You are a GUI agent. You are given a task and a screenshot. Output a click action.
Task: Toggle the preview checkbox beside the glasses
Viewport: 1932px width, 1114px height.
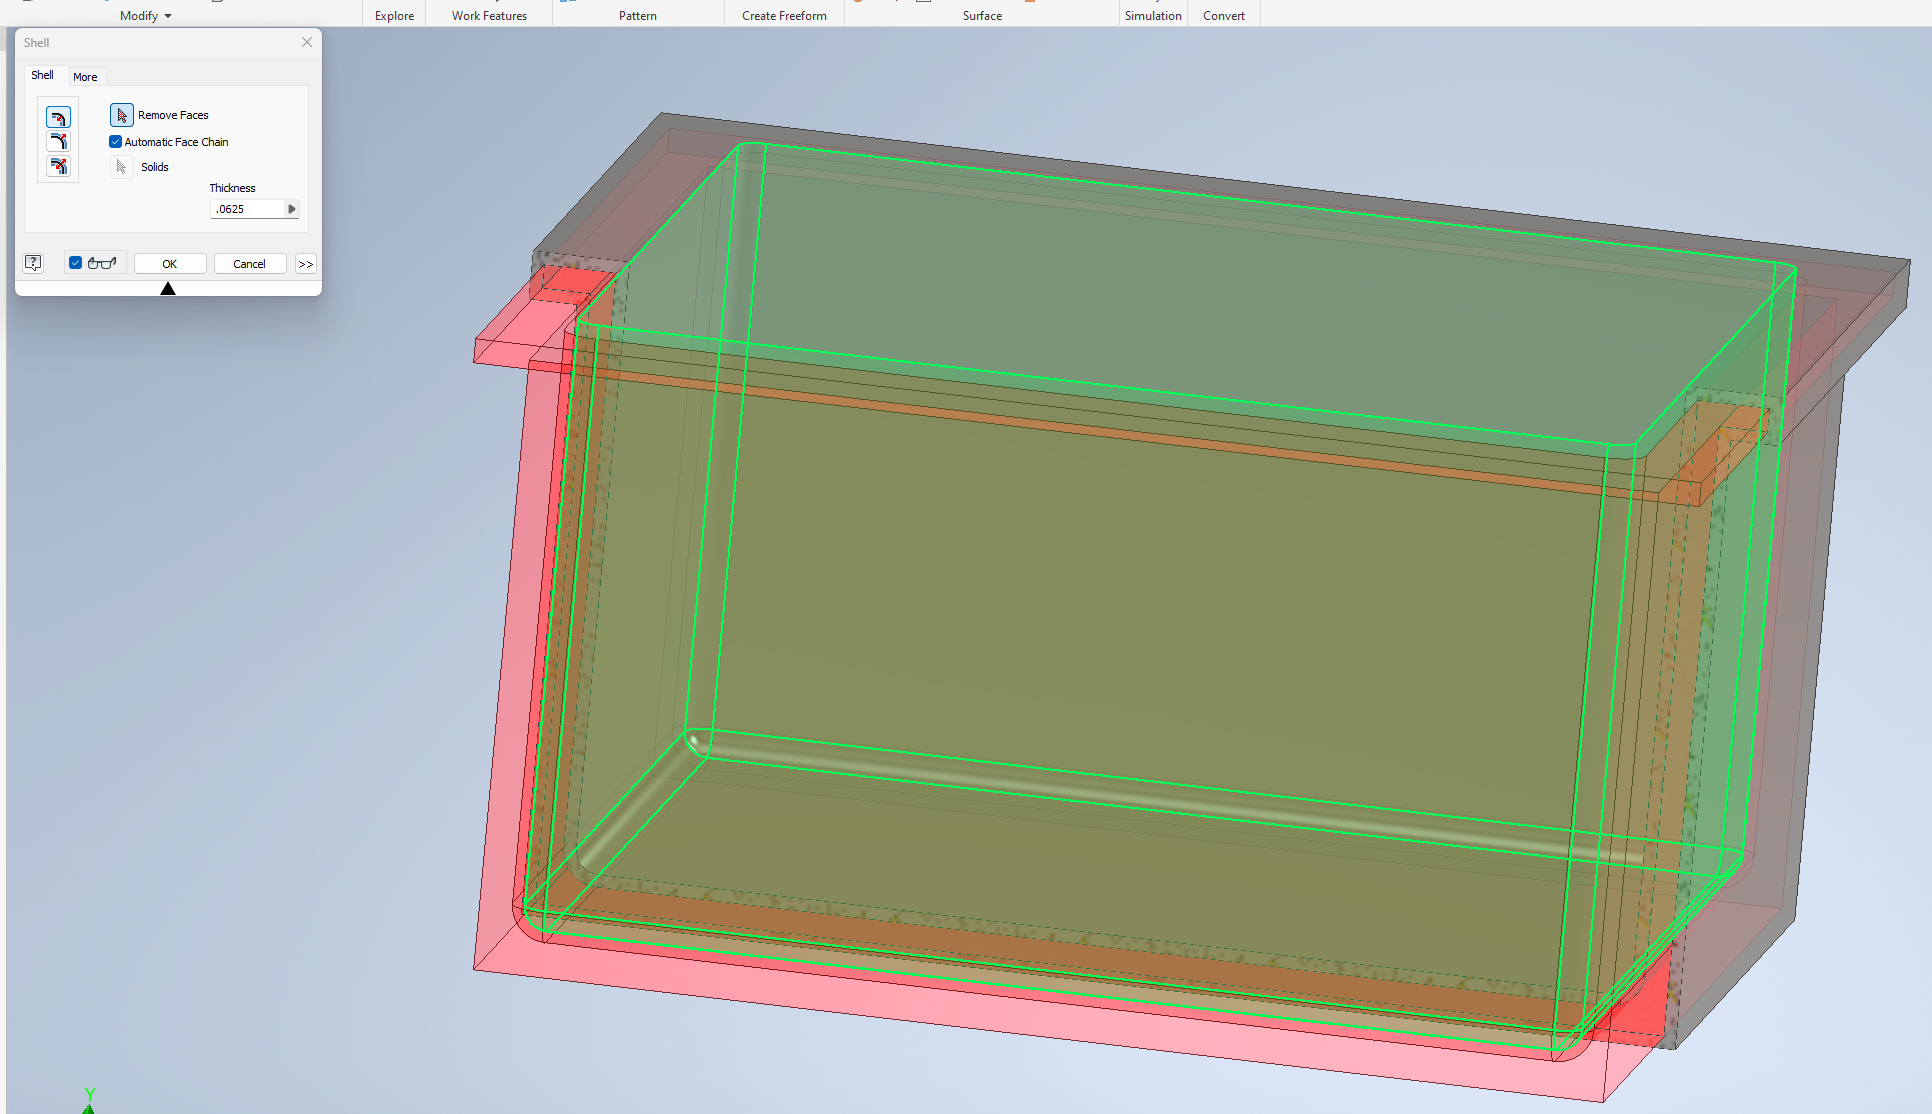tap(75, 263)
